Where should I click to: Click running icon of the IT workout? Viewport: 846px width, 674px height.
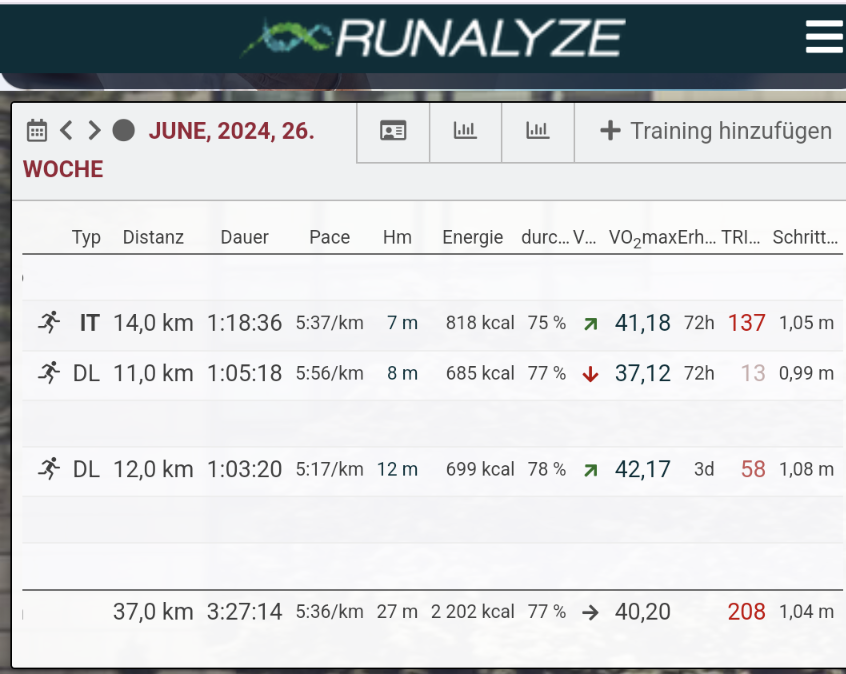pyautogui.click(x=48, y=323)
